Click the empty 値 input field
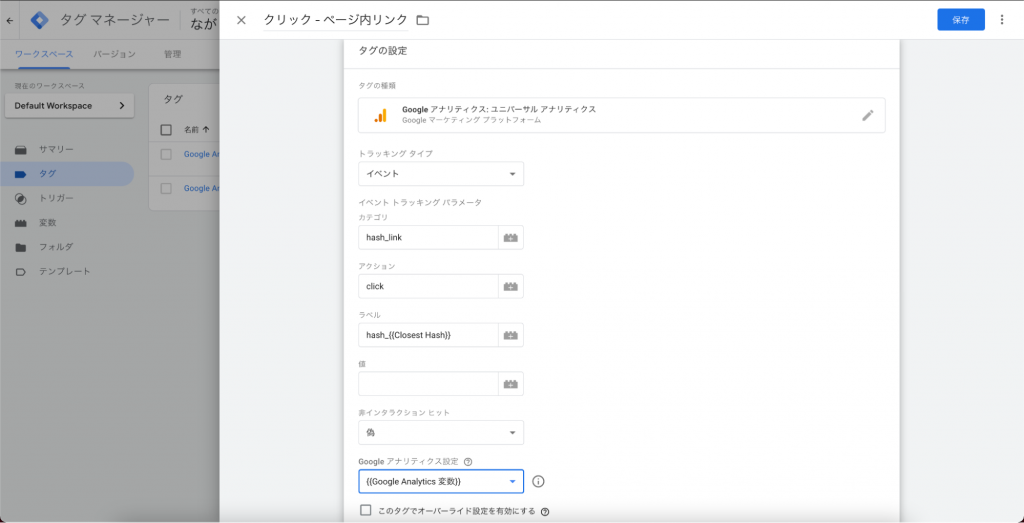The height and width of the screenshot is (523, 1024). pos(428,384)
